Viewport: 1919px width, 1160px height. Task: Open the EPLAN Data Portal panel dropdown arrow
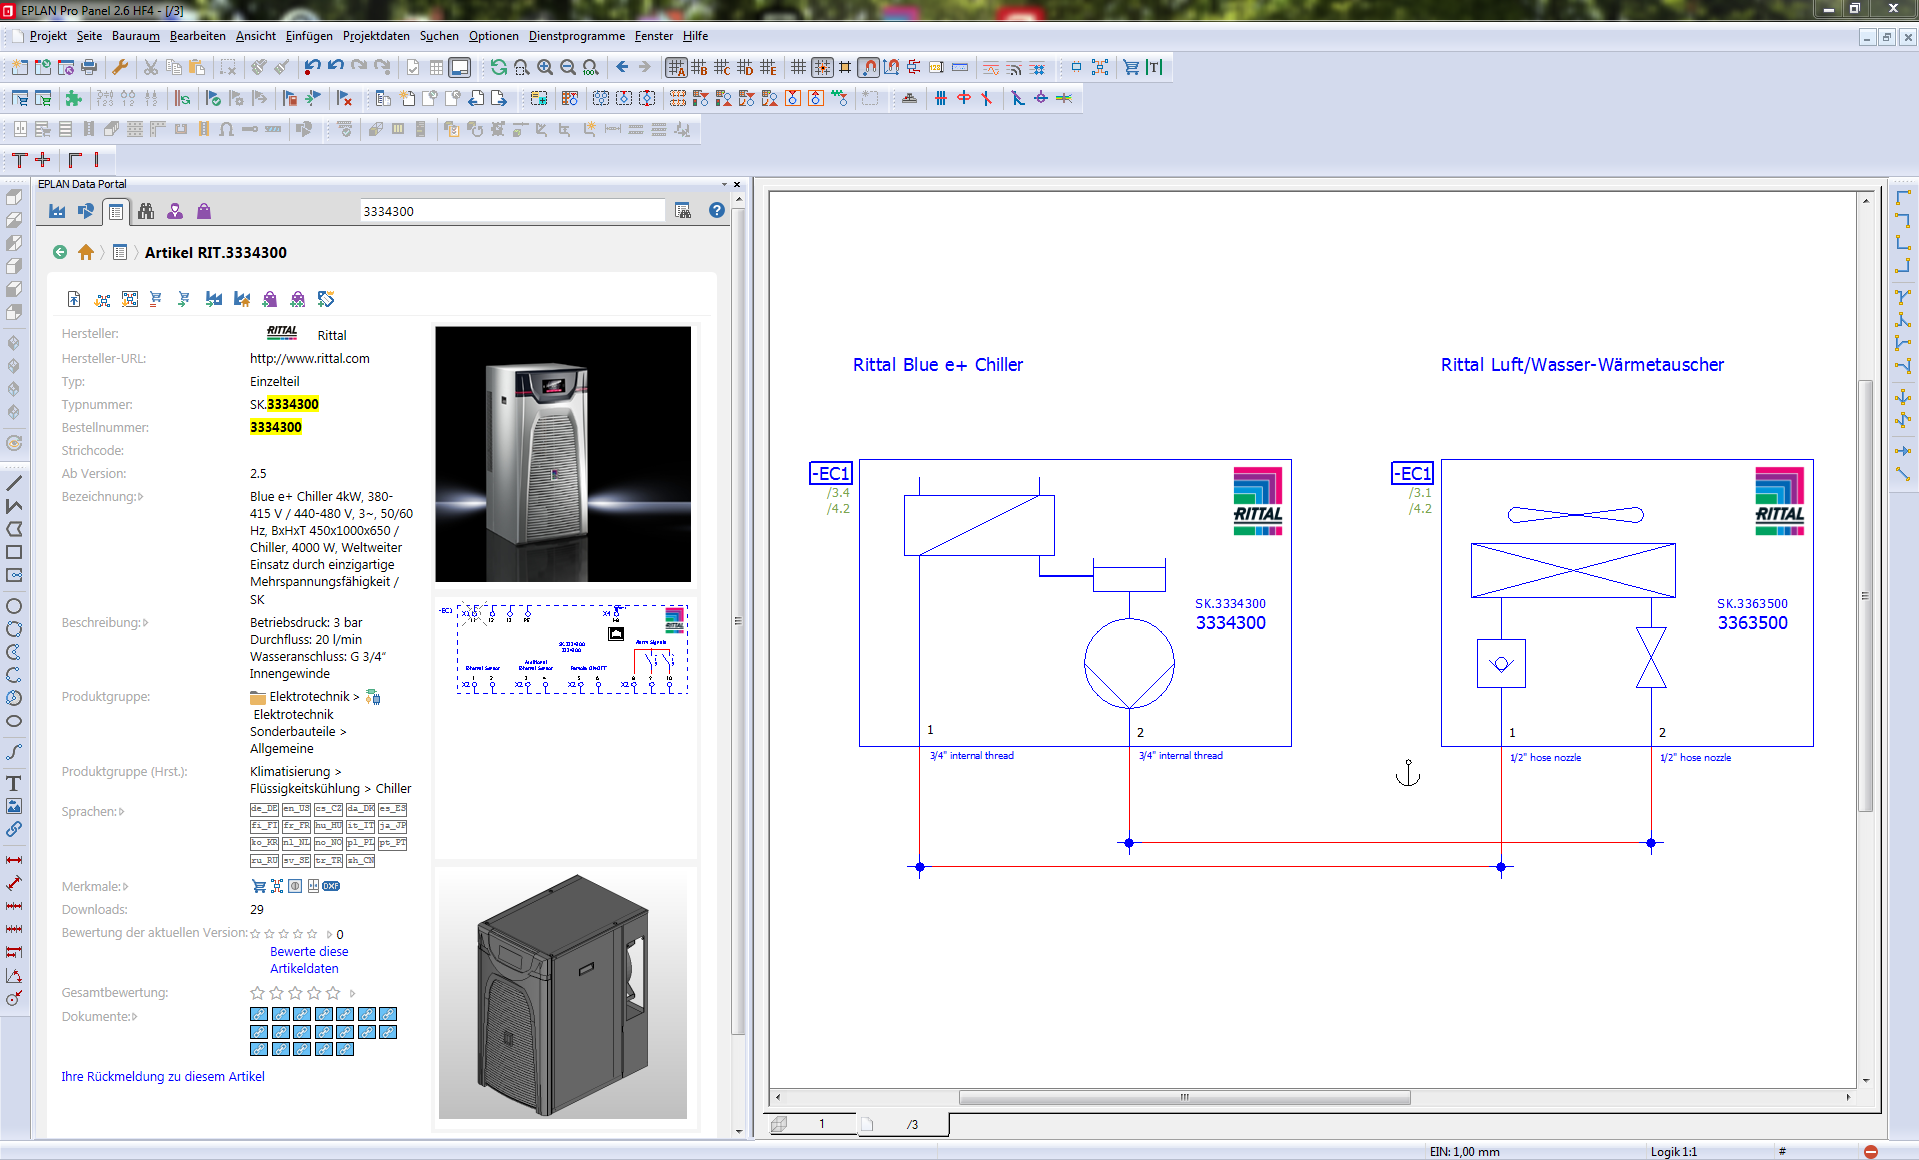point(724,184)
